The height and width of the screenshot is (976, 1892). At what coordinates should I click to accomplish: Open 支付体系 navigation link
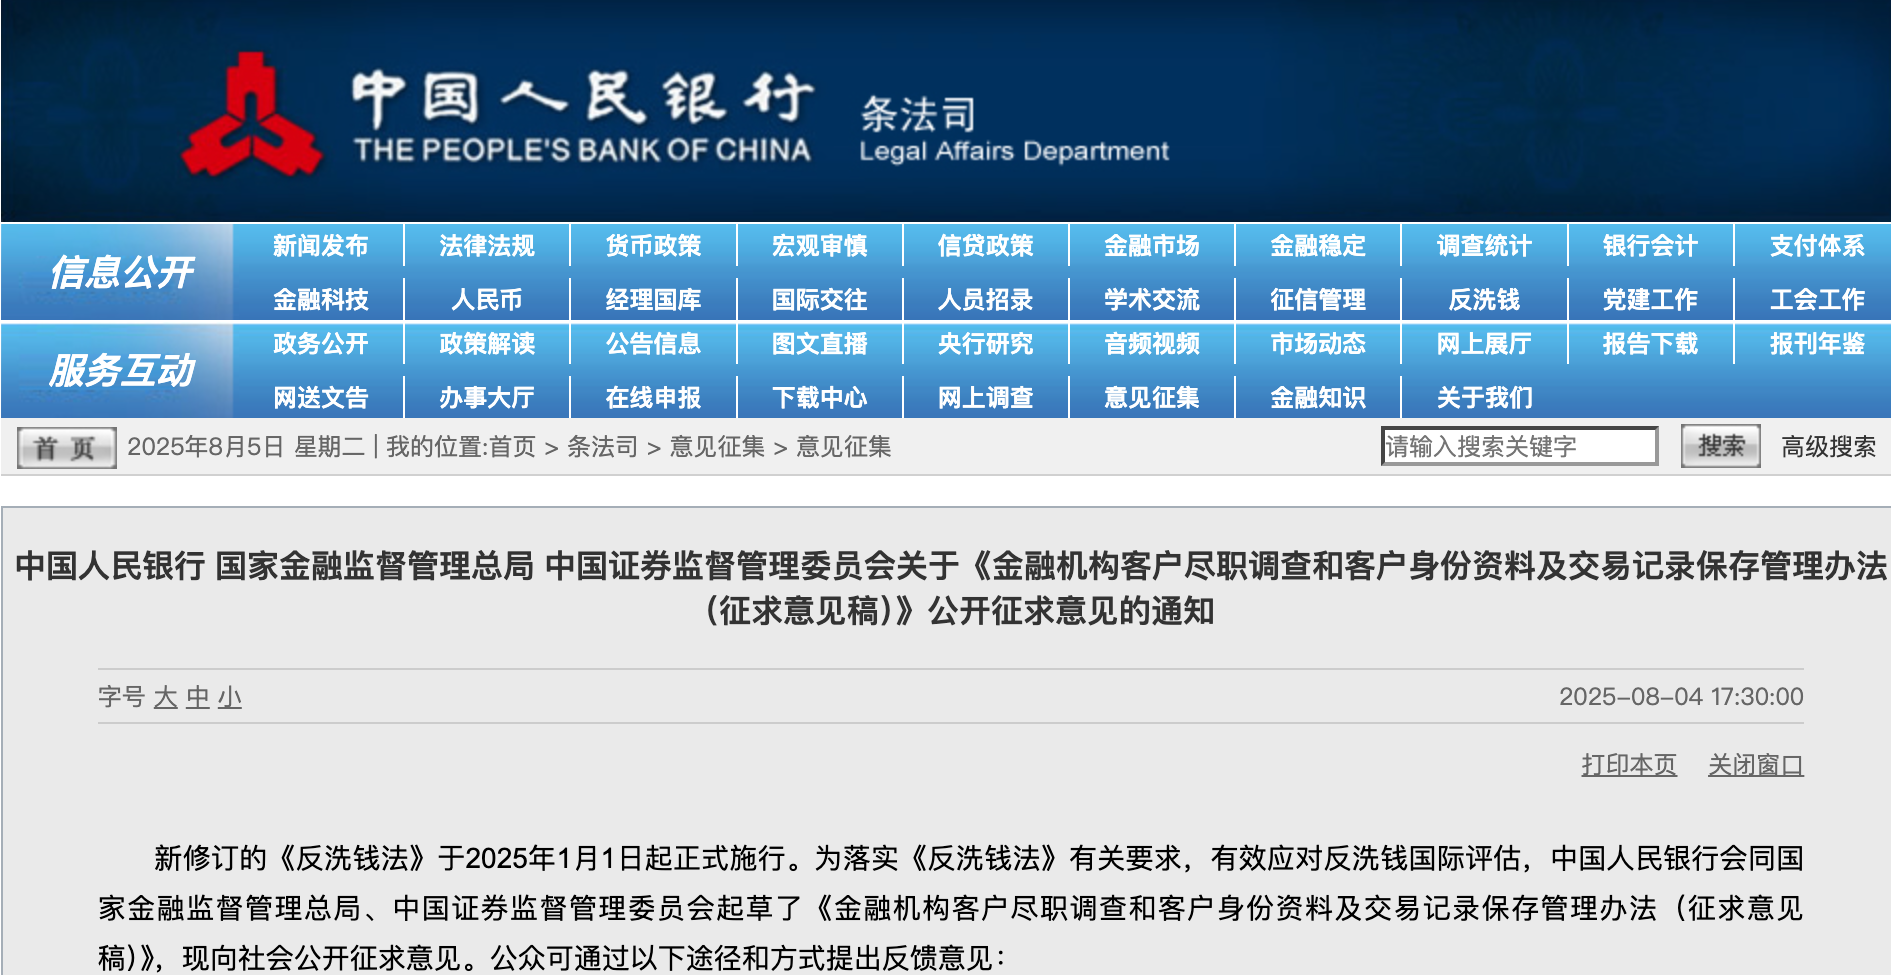click(x=1817, y=246)
